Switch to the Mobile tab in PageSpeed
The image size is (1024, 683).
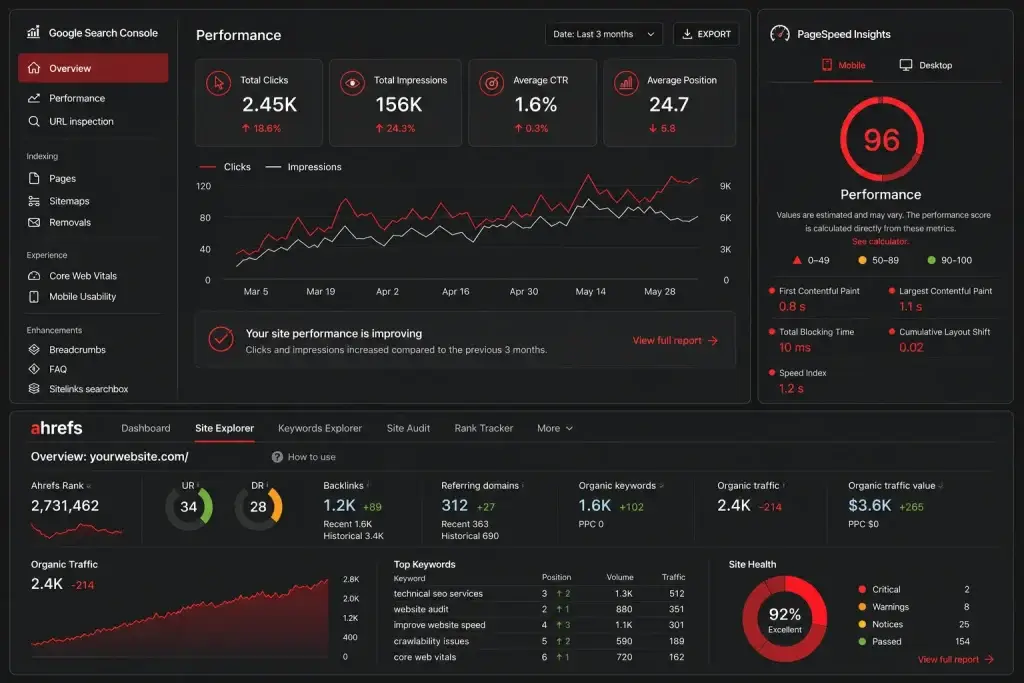[843, 65]
